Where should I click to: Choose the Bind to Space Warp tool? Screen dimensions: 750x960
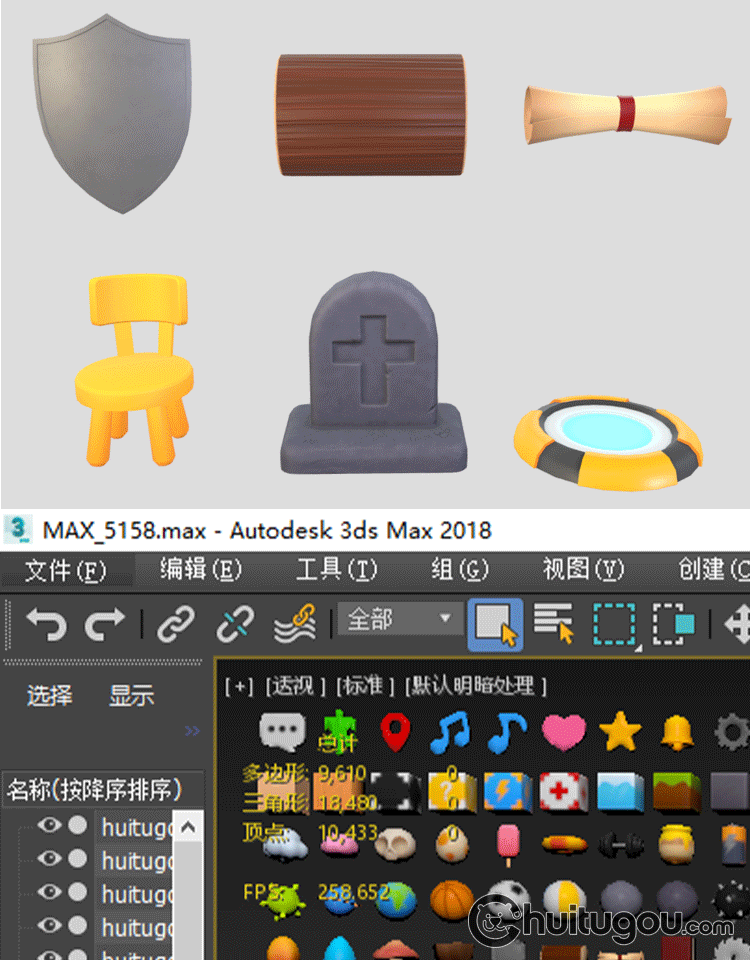pyautogui.click(x=295, y=624)
